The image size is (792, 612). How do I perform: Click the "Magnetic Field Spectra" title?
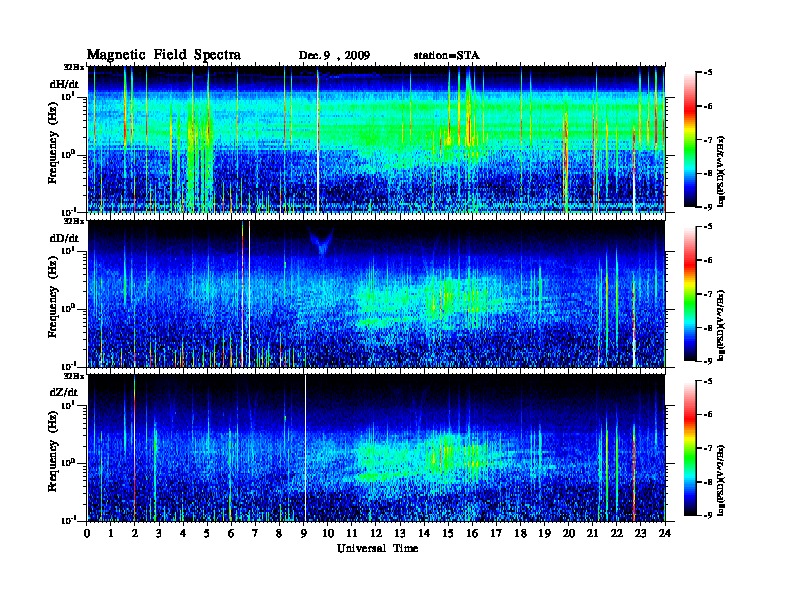point(164,55)
